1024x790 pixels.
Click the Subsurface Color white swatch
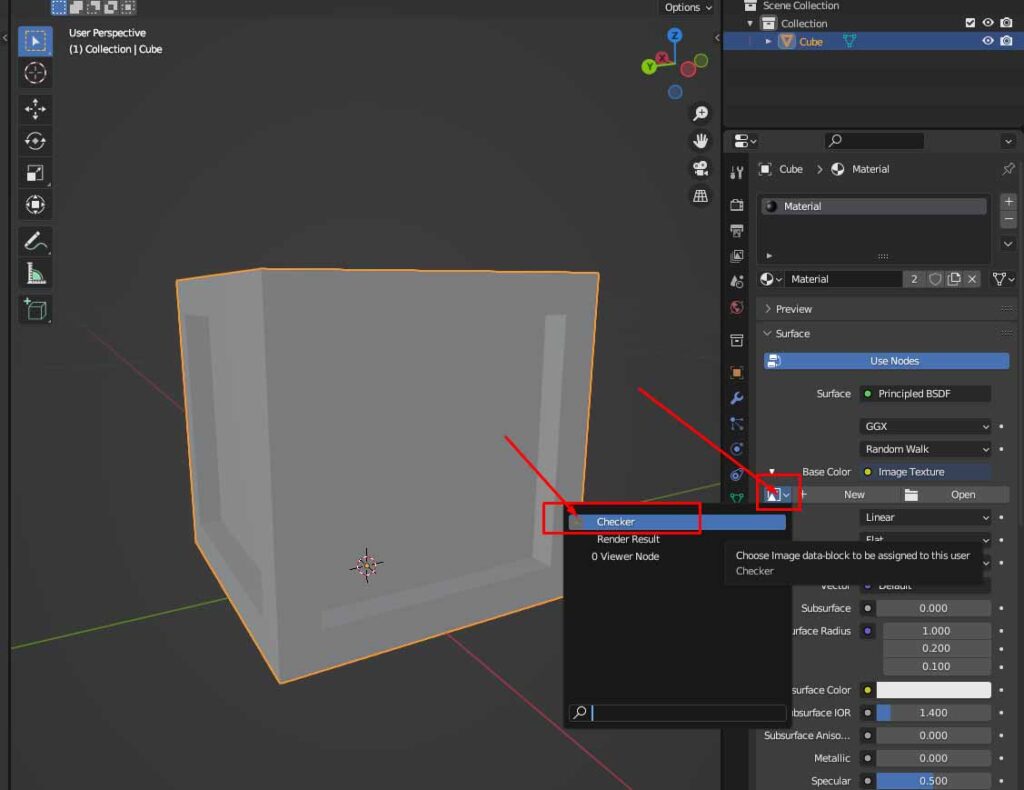click(x=933, y=690)
